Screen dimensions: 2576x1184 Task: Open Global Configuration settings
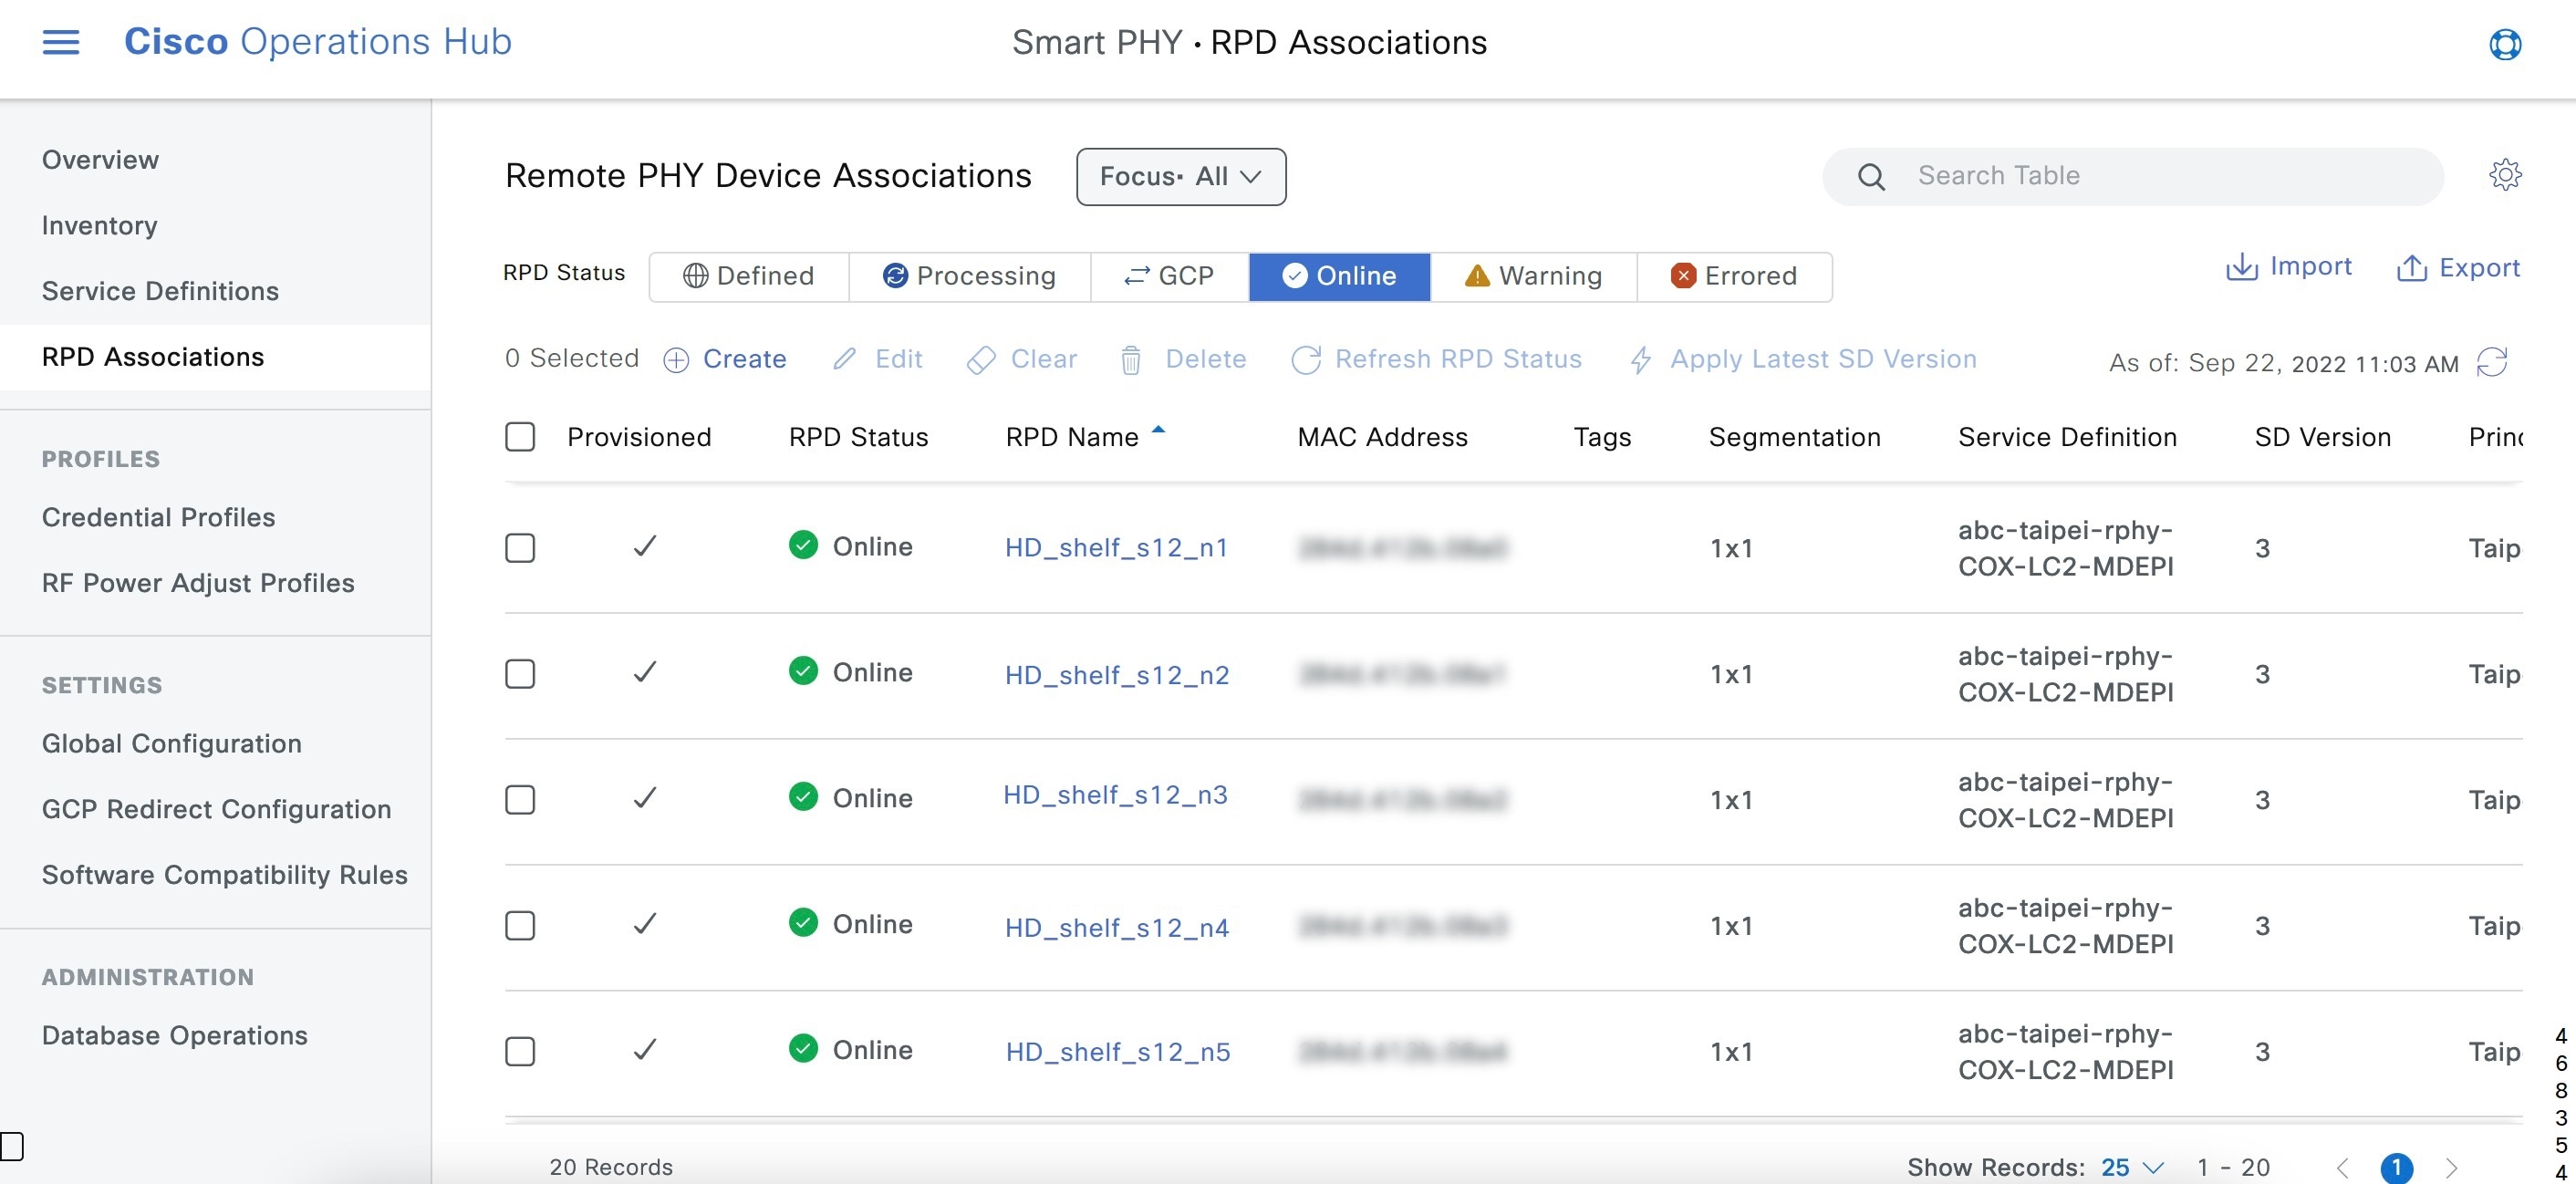[x=171, y=743]
